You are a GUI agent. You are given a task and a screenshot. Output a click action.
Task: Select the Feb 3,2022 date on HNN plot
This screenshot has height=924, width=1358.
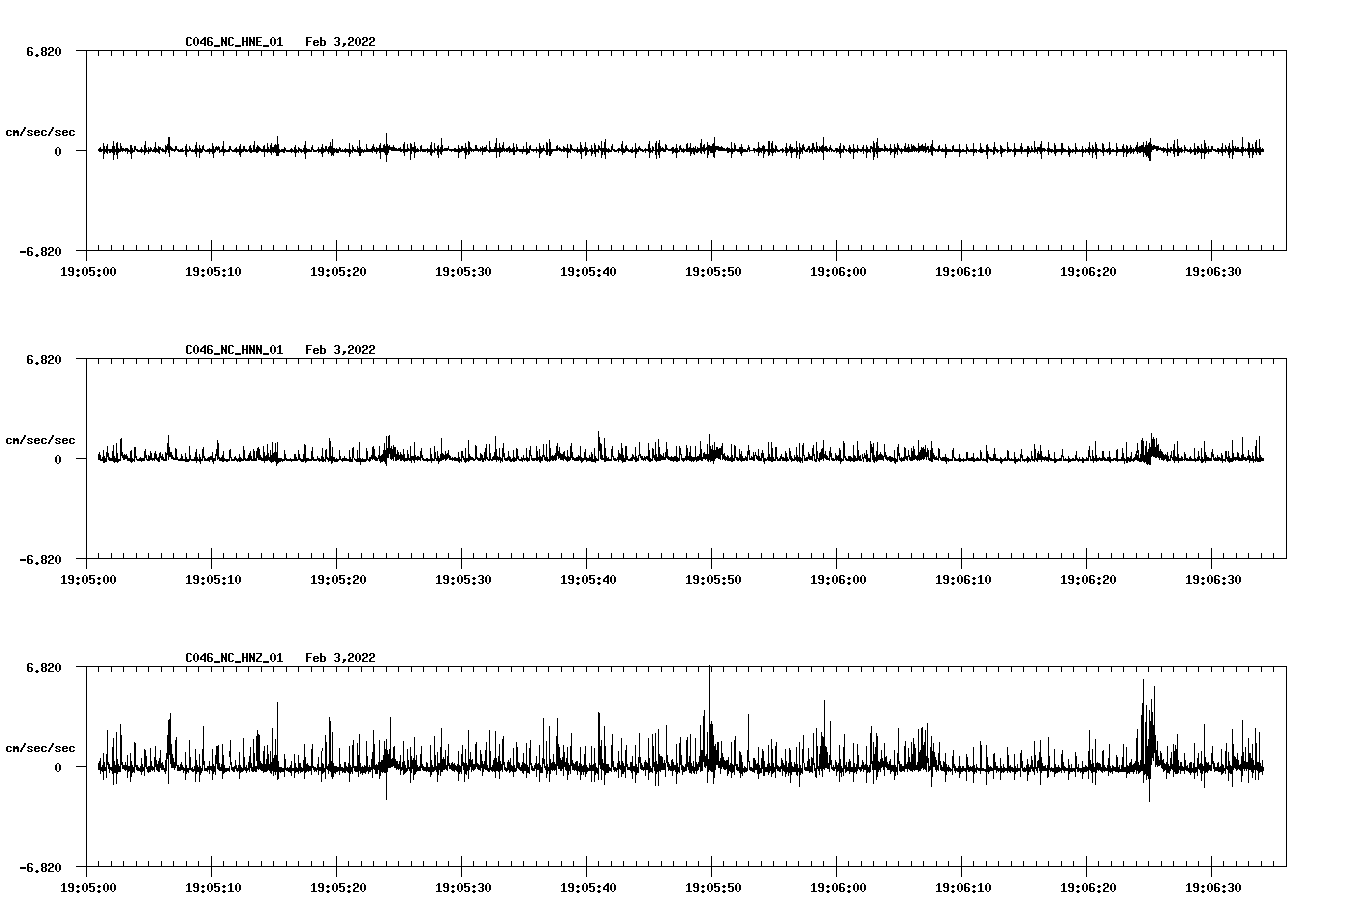(340, 350)
